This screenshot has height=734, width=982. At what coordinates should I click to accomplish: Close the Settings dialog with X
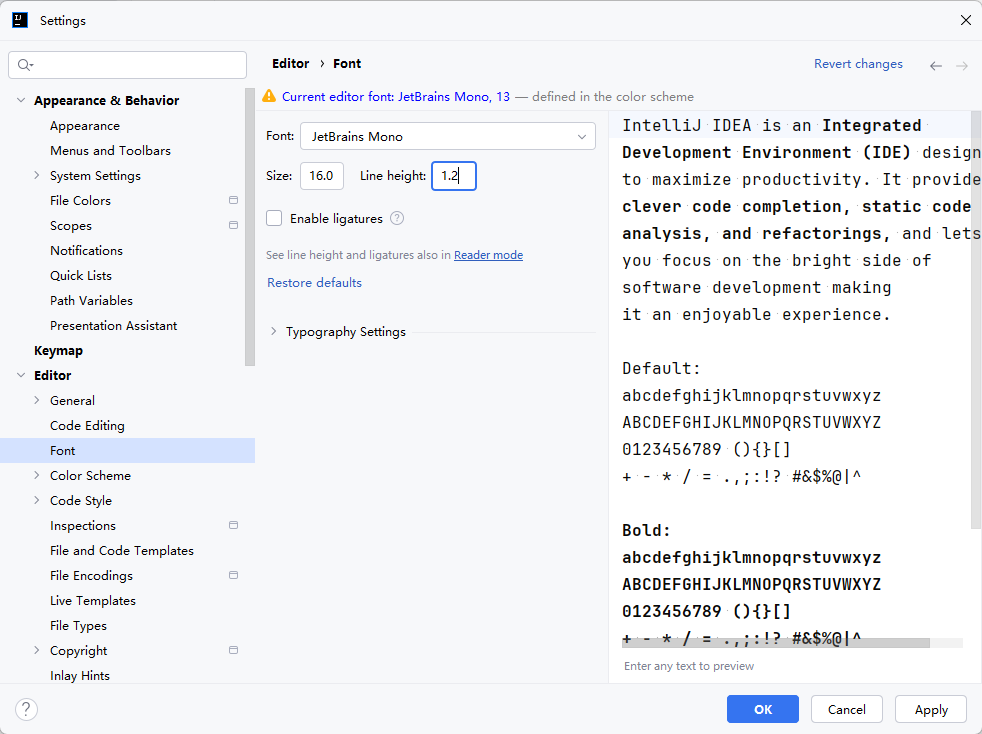(966, 20)
